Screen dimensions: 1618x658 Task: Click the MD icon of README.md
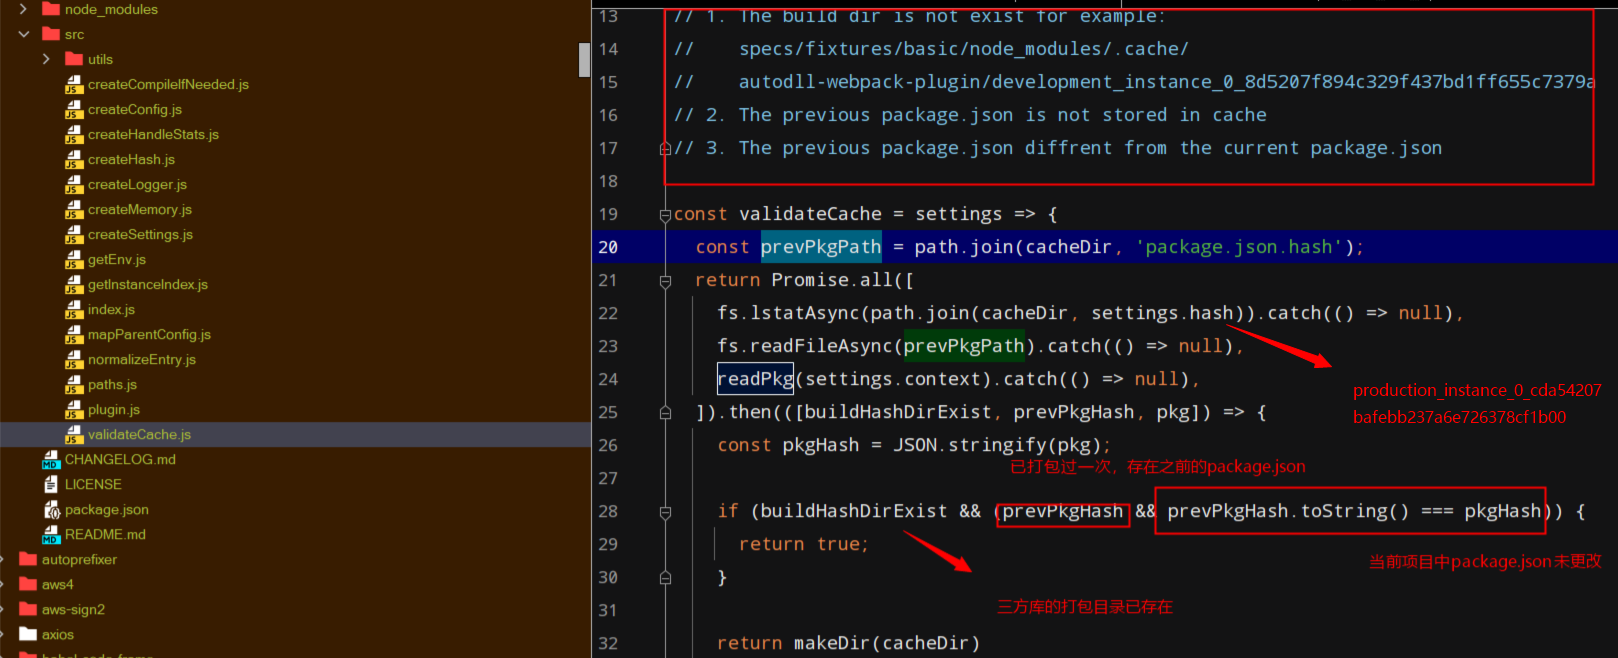(x=51, y=534)
